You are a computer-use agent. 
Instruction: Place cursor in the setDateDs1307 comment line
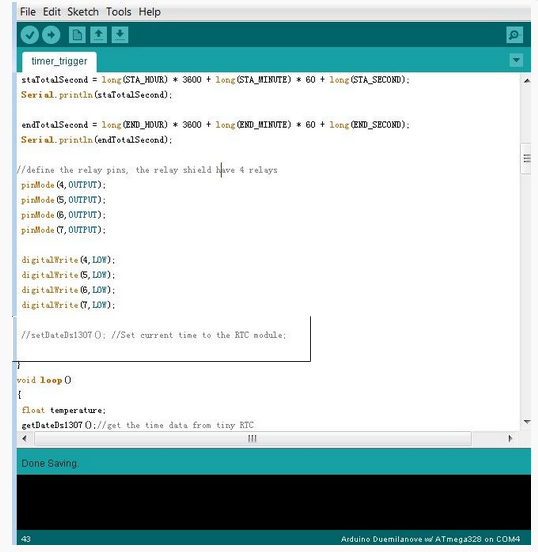(x=153, y=335)
